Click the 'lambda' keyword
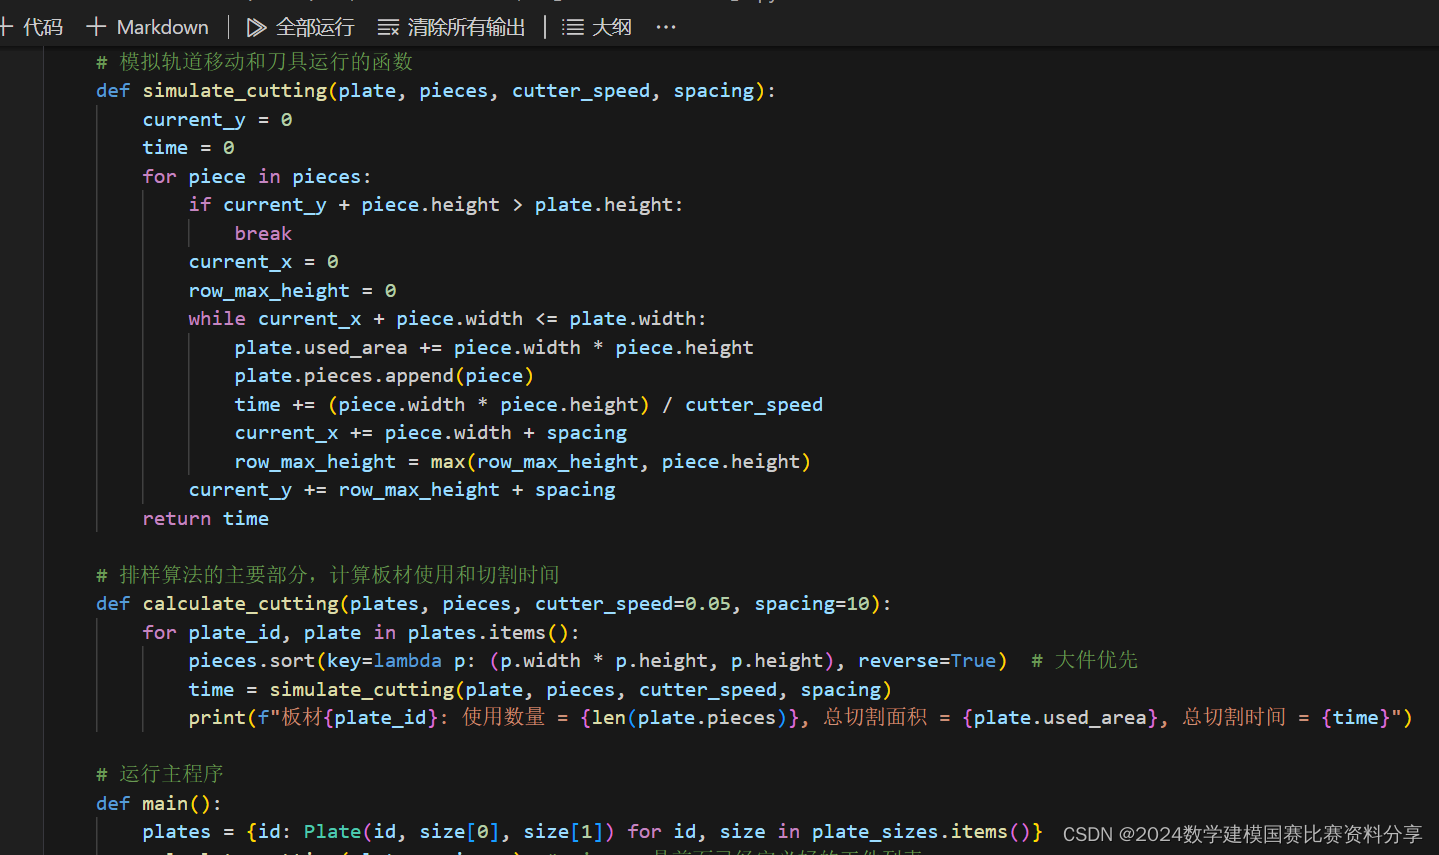Image resolution: width=1439 pixels, height=855 pixels. pos(408,661)
